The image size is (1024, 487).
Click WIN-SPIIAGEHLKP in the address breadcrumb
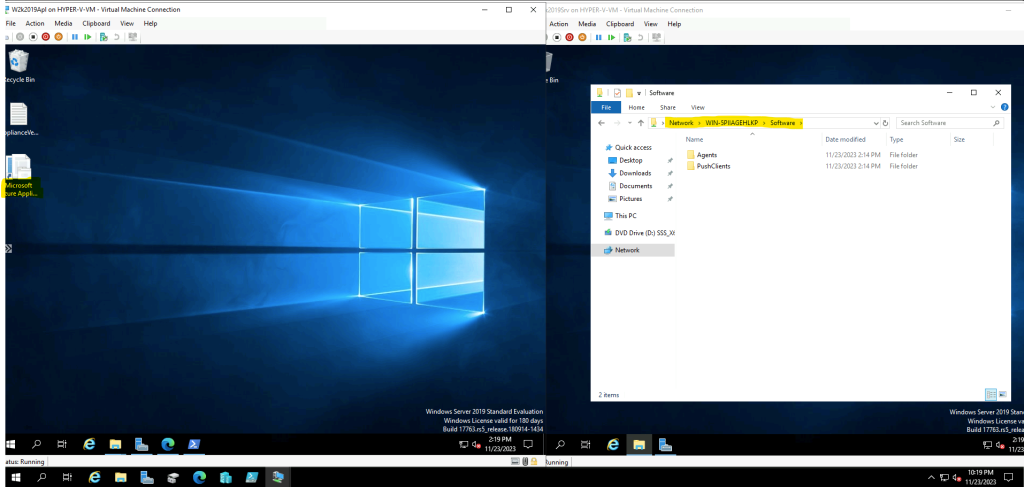pos(731,123)
